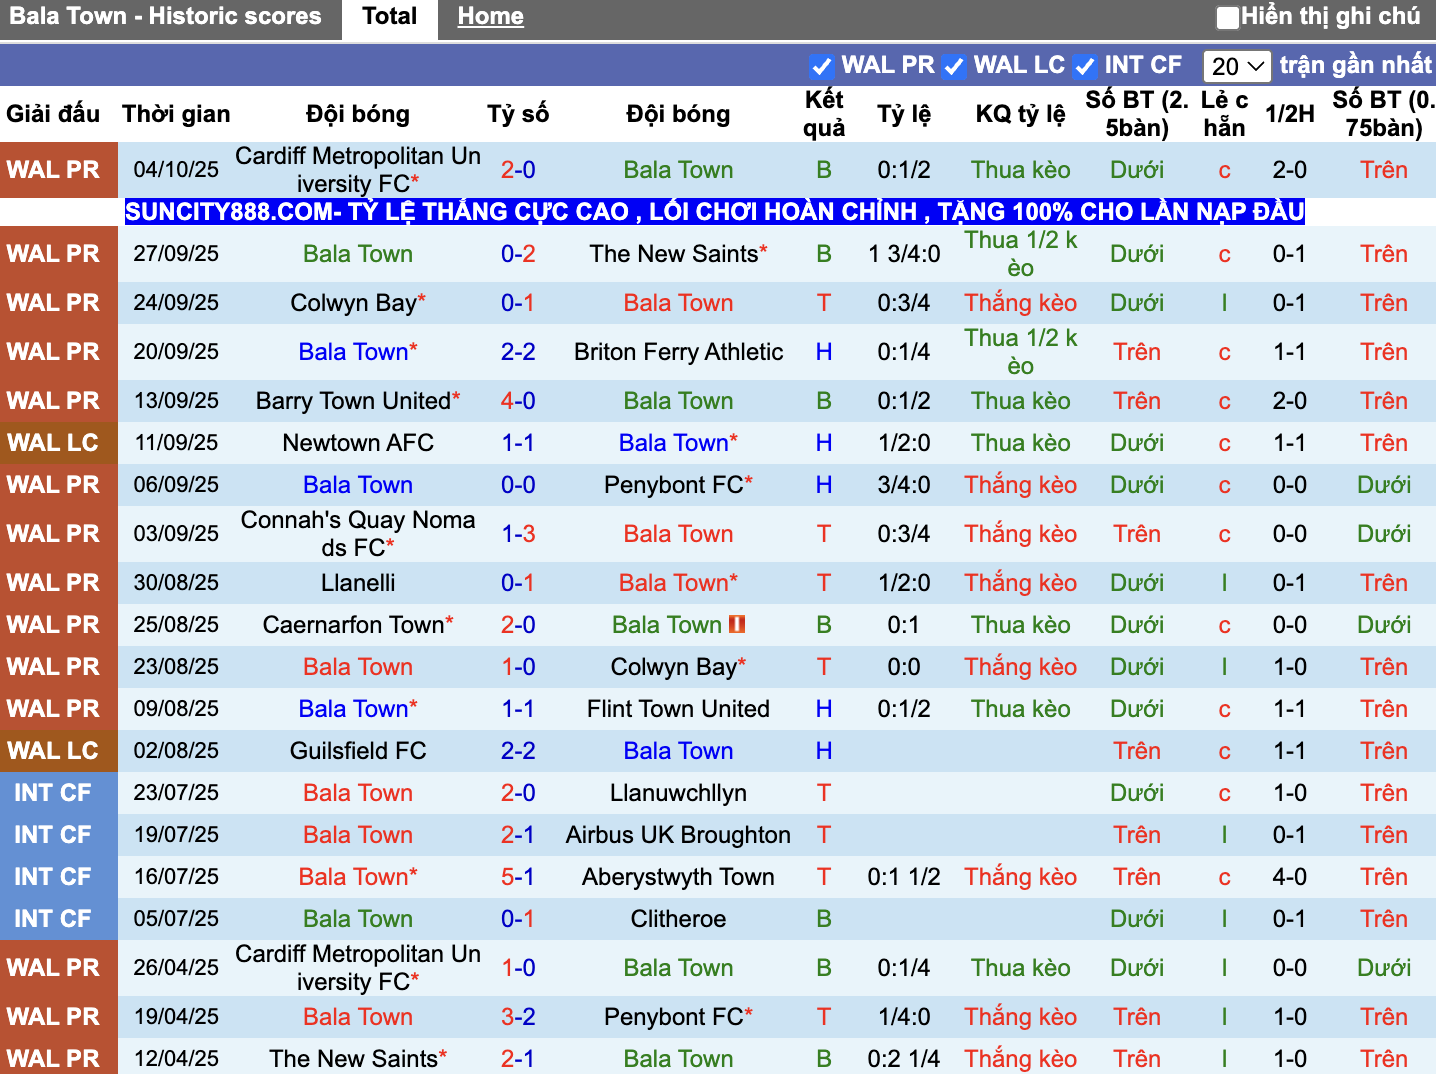Click the 5-1 score against Aberystwyth Town

pyautogui.click(x=518, y=877)
